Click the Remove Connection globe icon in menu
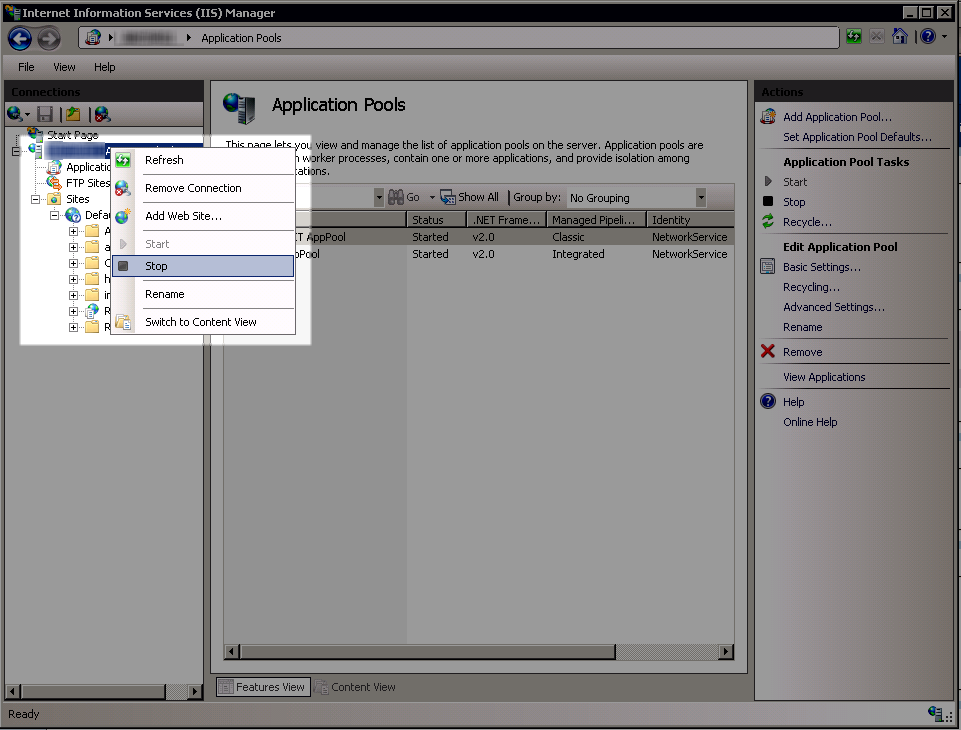Viewport: 961px width, 730px height. [x=123, y=188]
